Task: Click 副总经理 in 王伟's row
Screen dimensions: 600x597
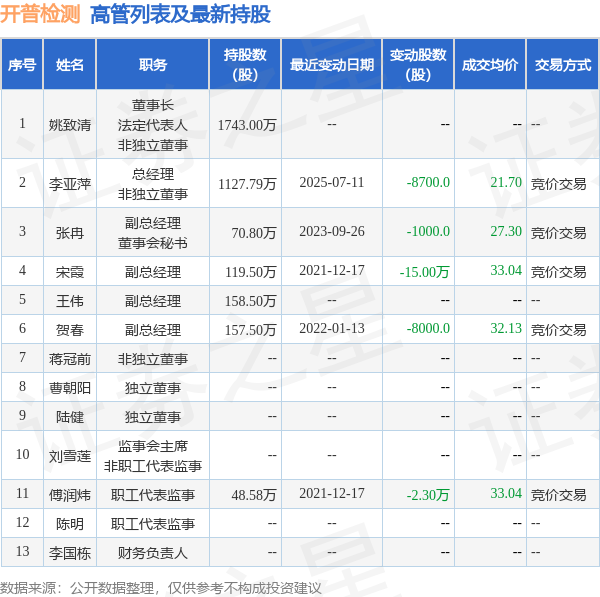Action: click(153, 301)
